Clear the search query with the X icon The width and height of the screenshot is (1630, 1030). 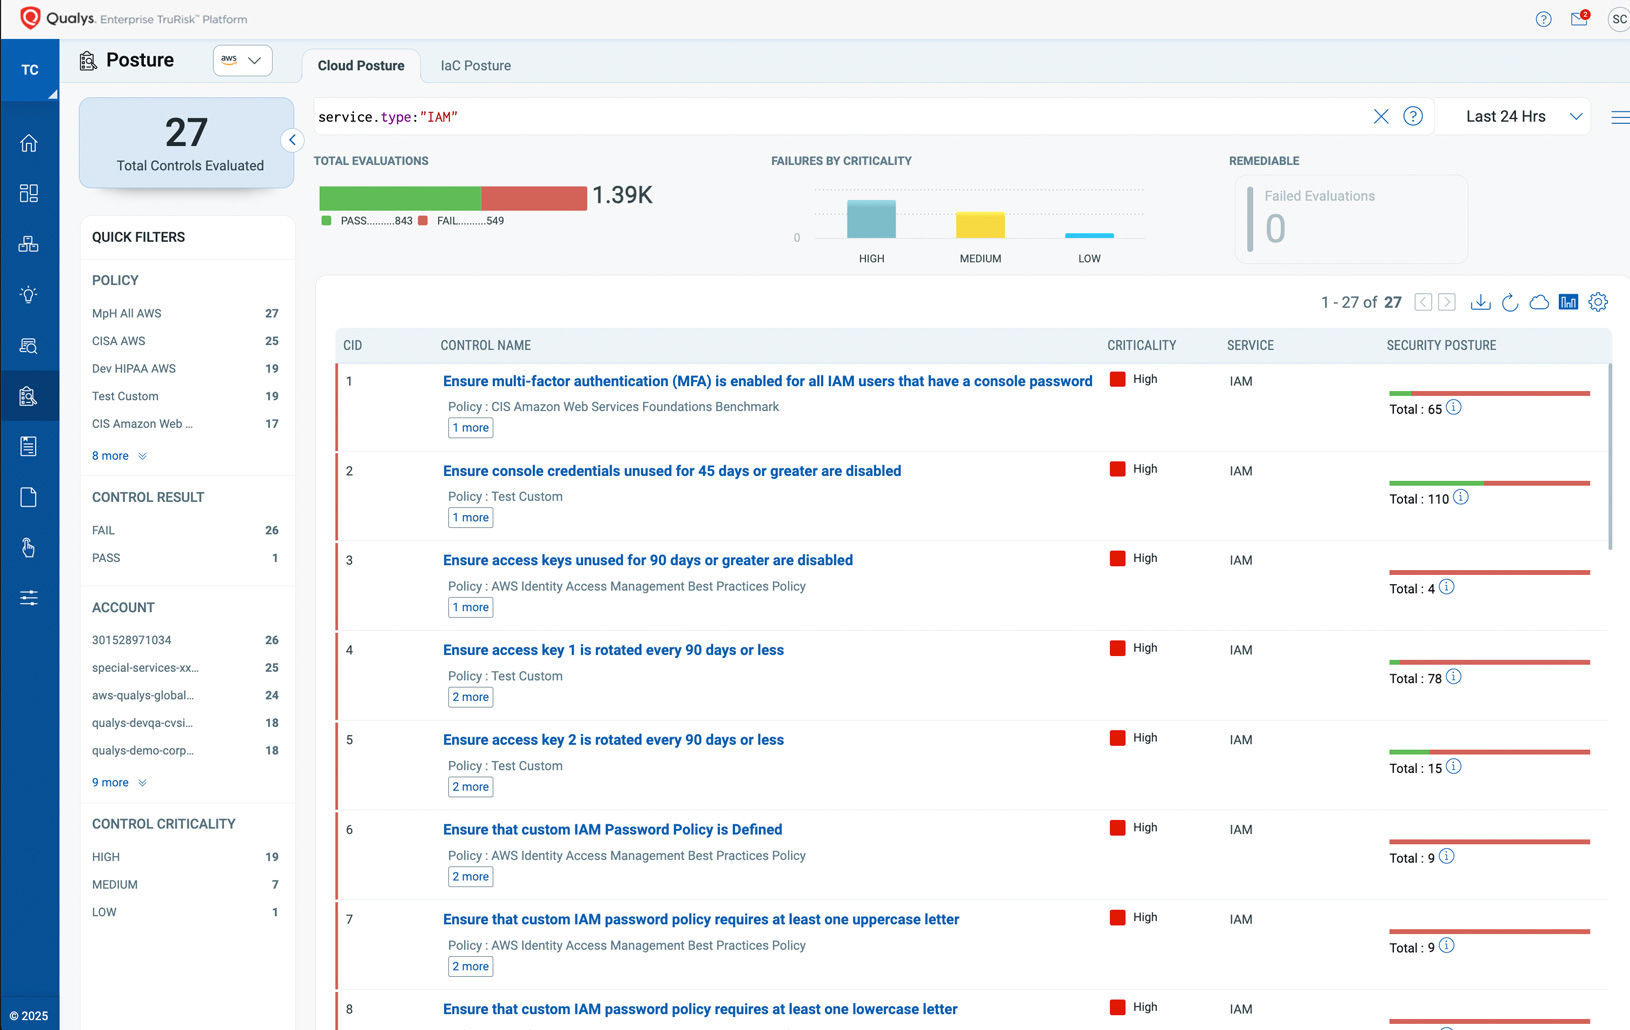pyautogui.click(x=1381, y=116)
